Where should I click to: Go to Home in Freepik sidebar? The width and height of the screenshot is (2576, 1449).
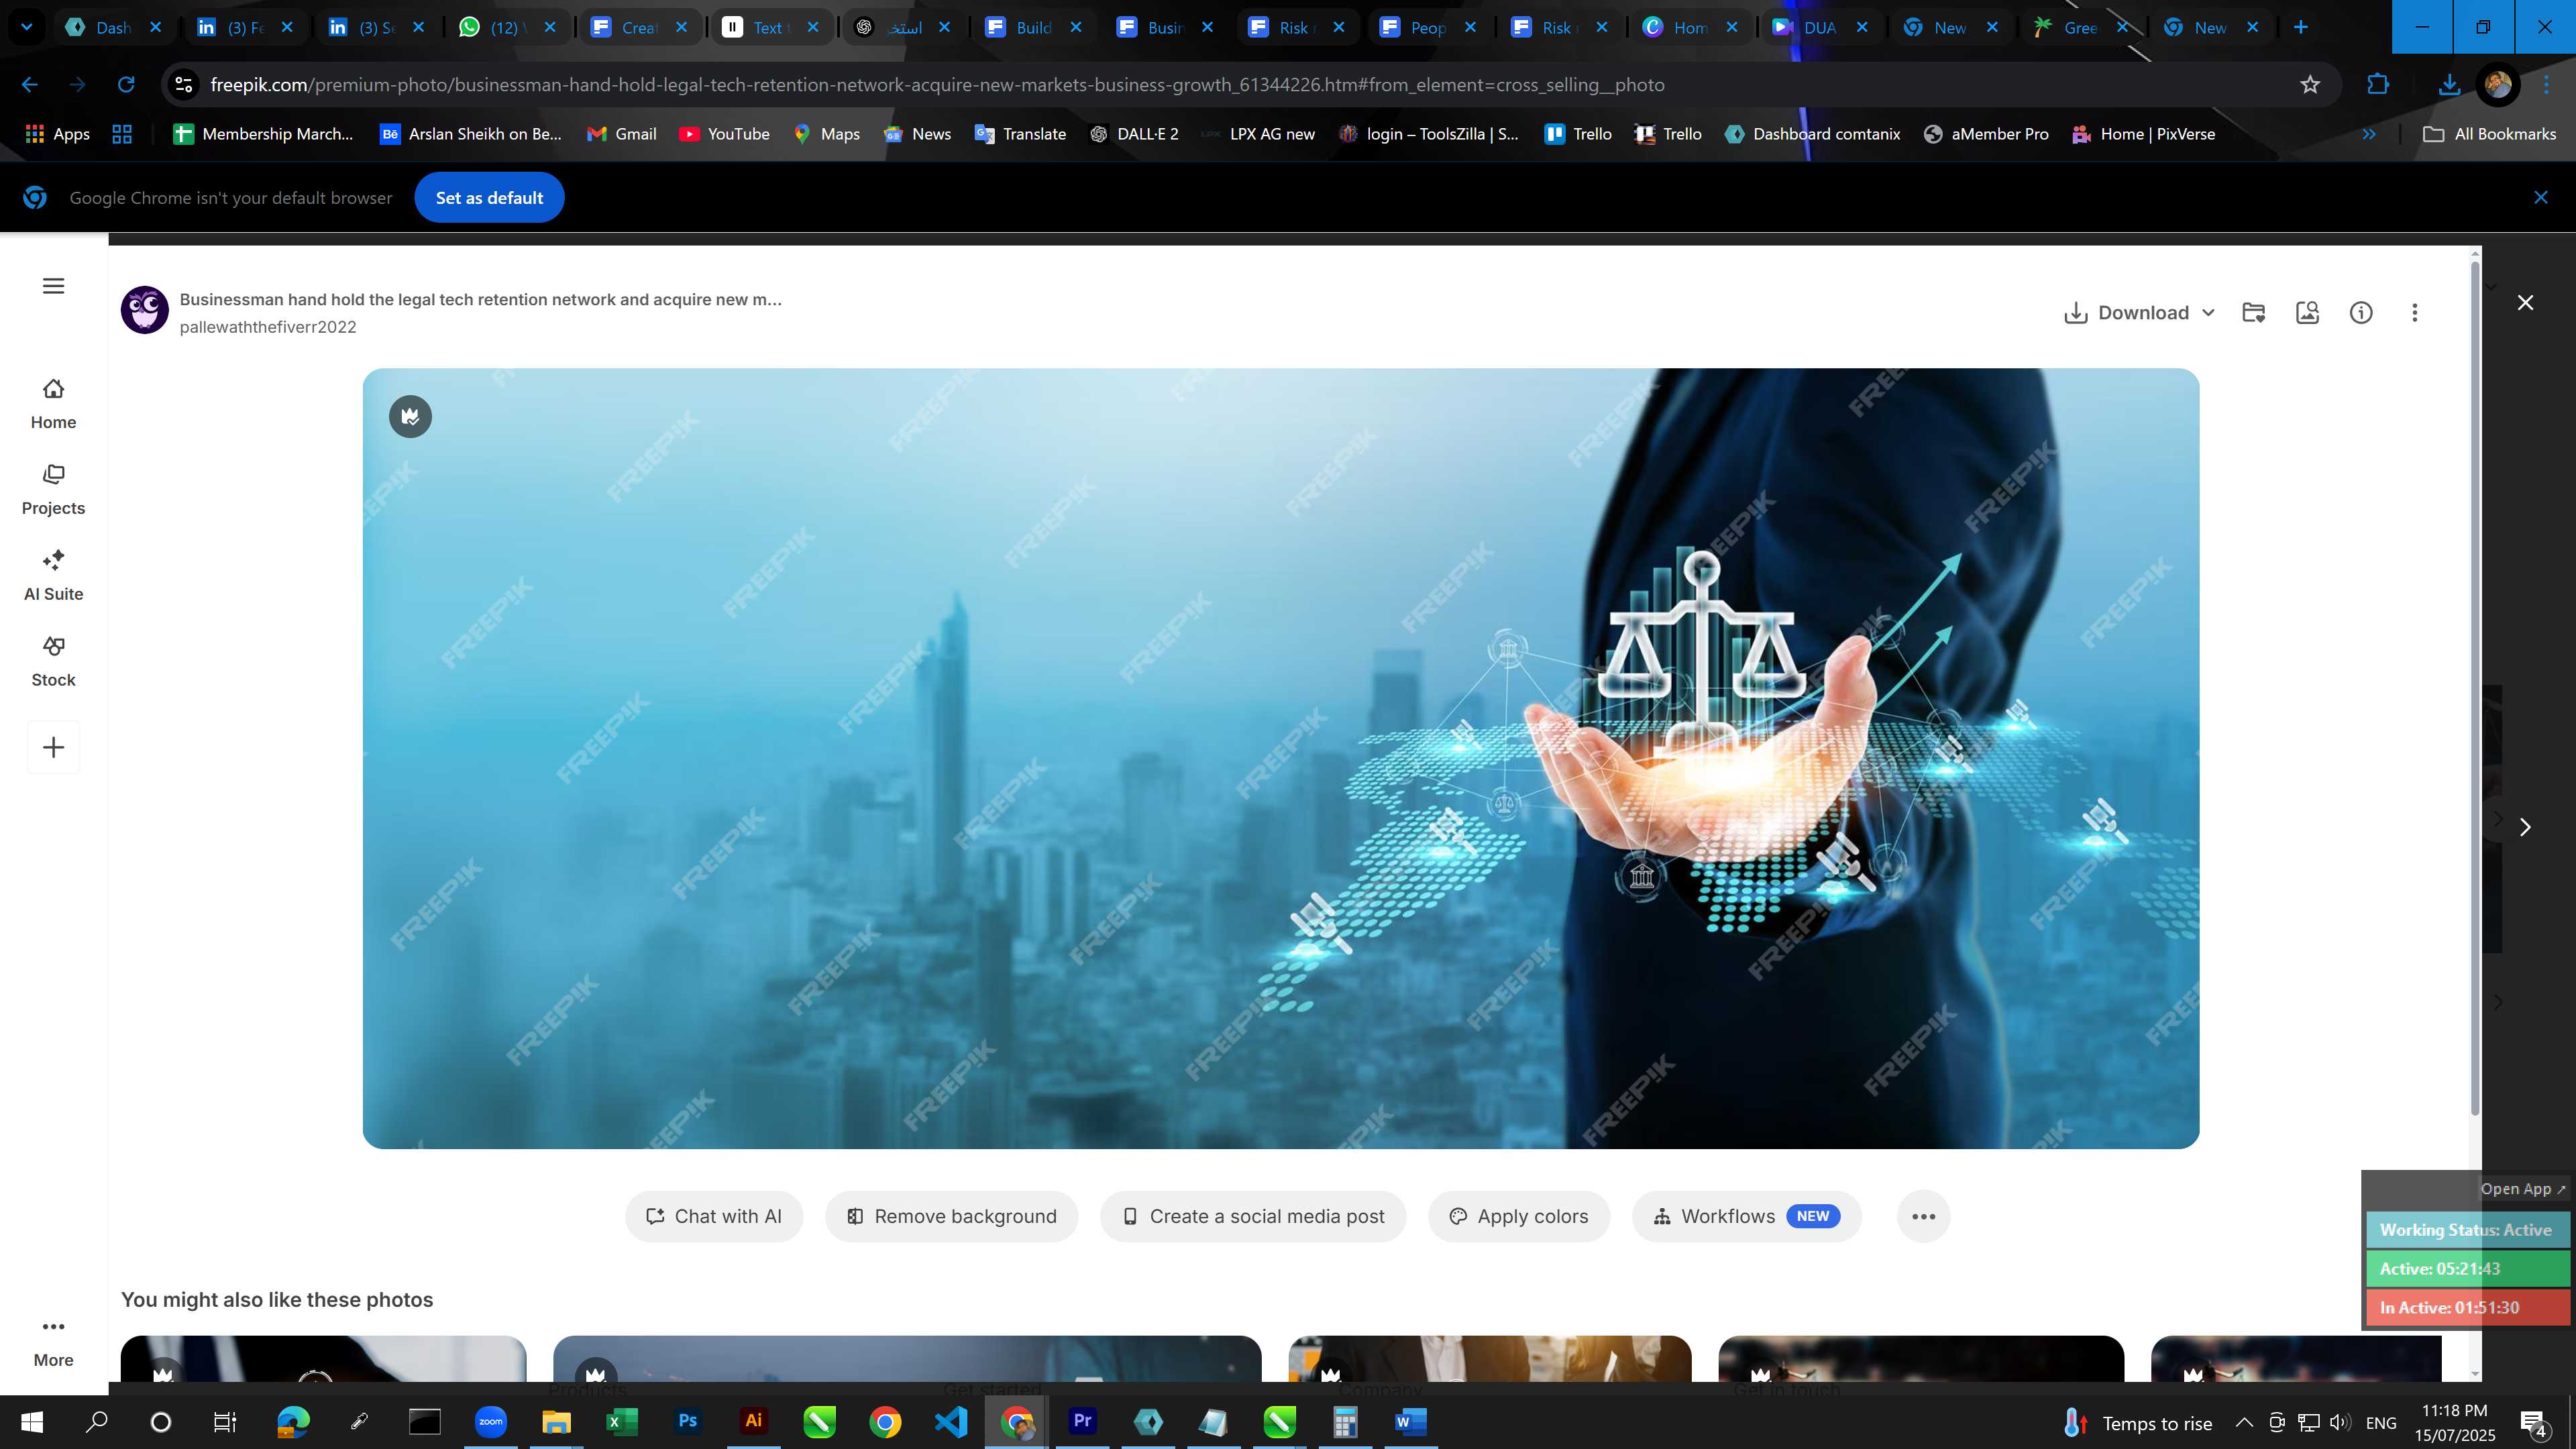[53, 404]
